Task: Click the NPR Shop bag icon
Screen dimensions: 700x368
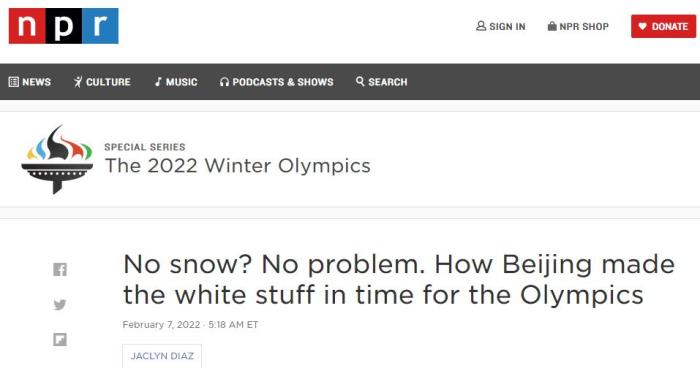Action: [552, 26]
